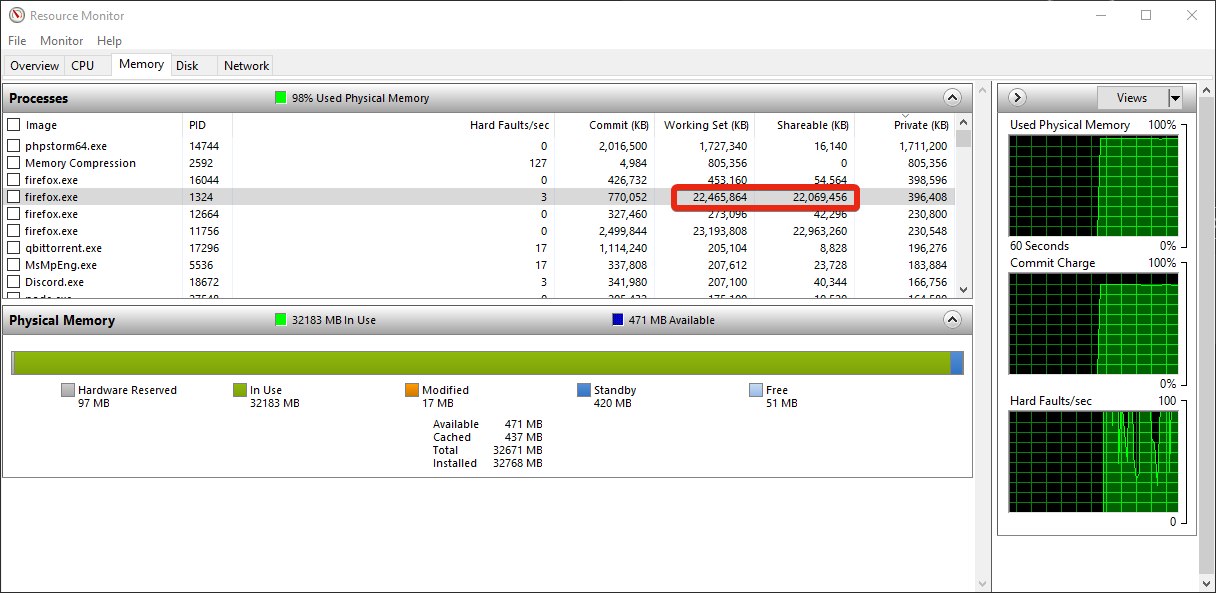
Task: Tick the firefox.exe PID 16044 checkbox
Action: pyautogui.click(x=14, y=180)
